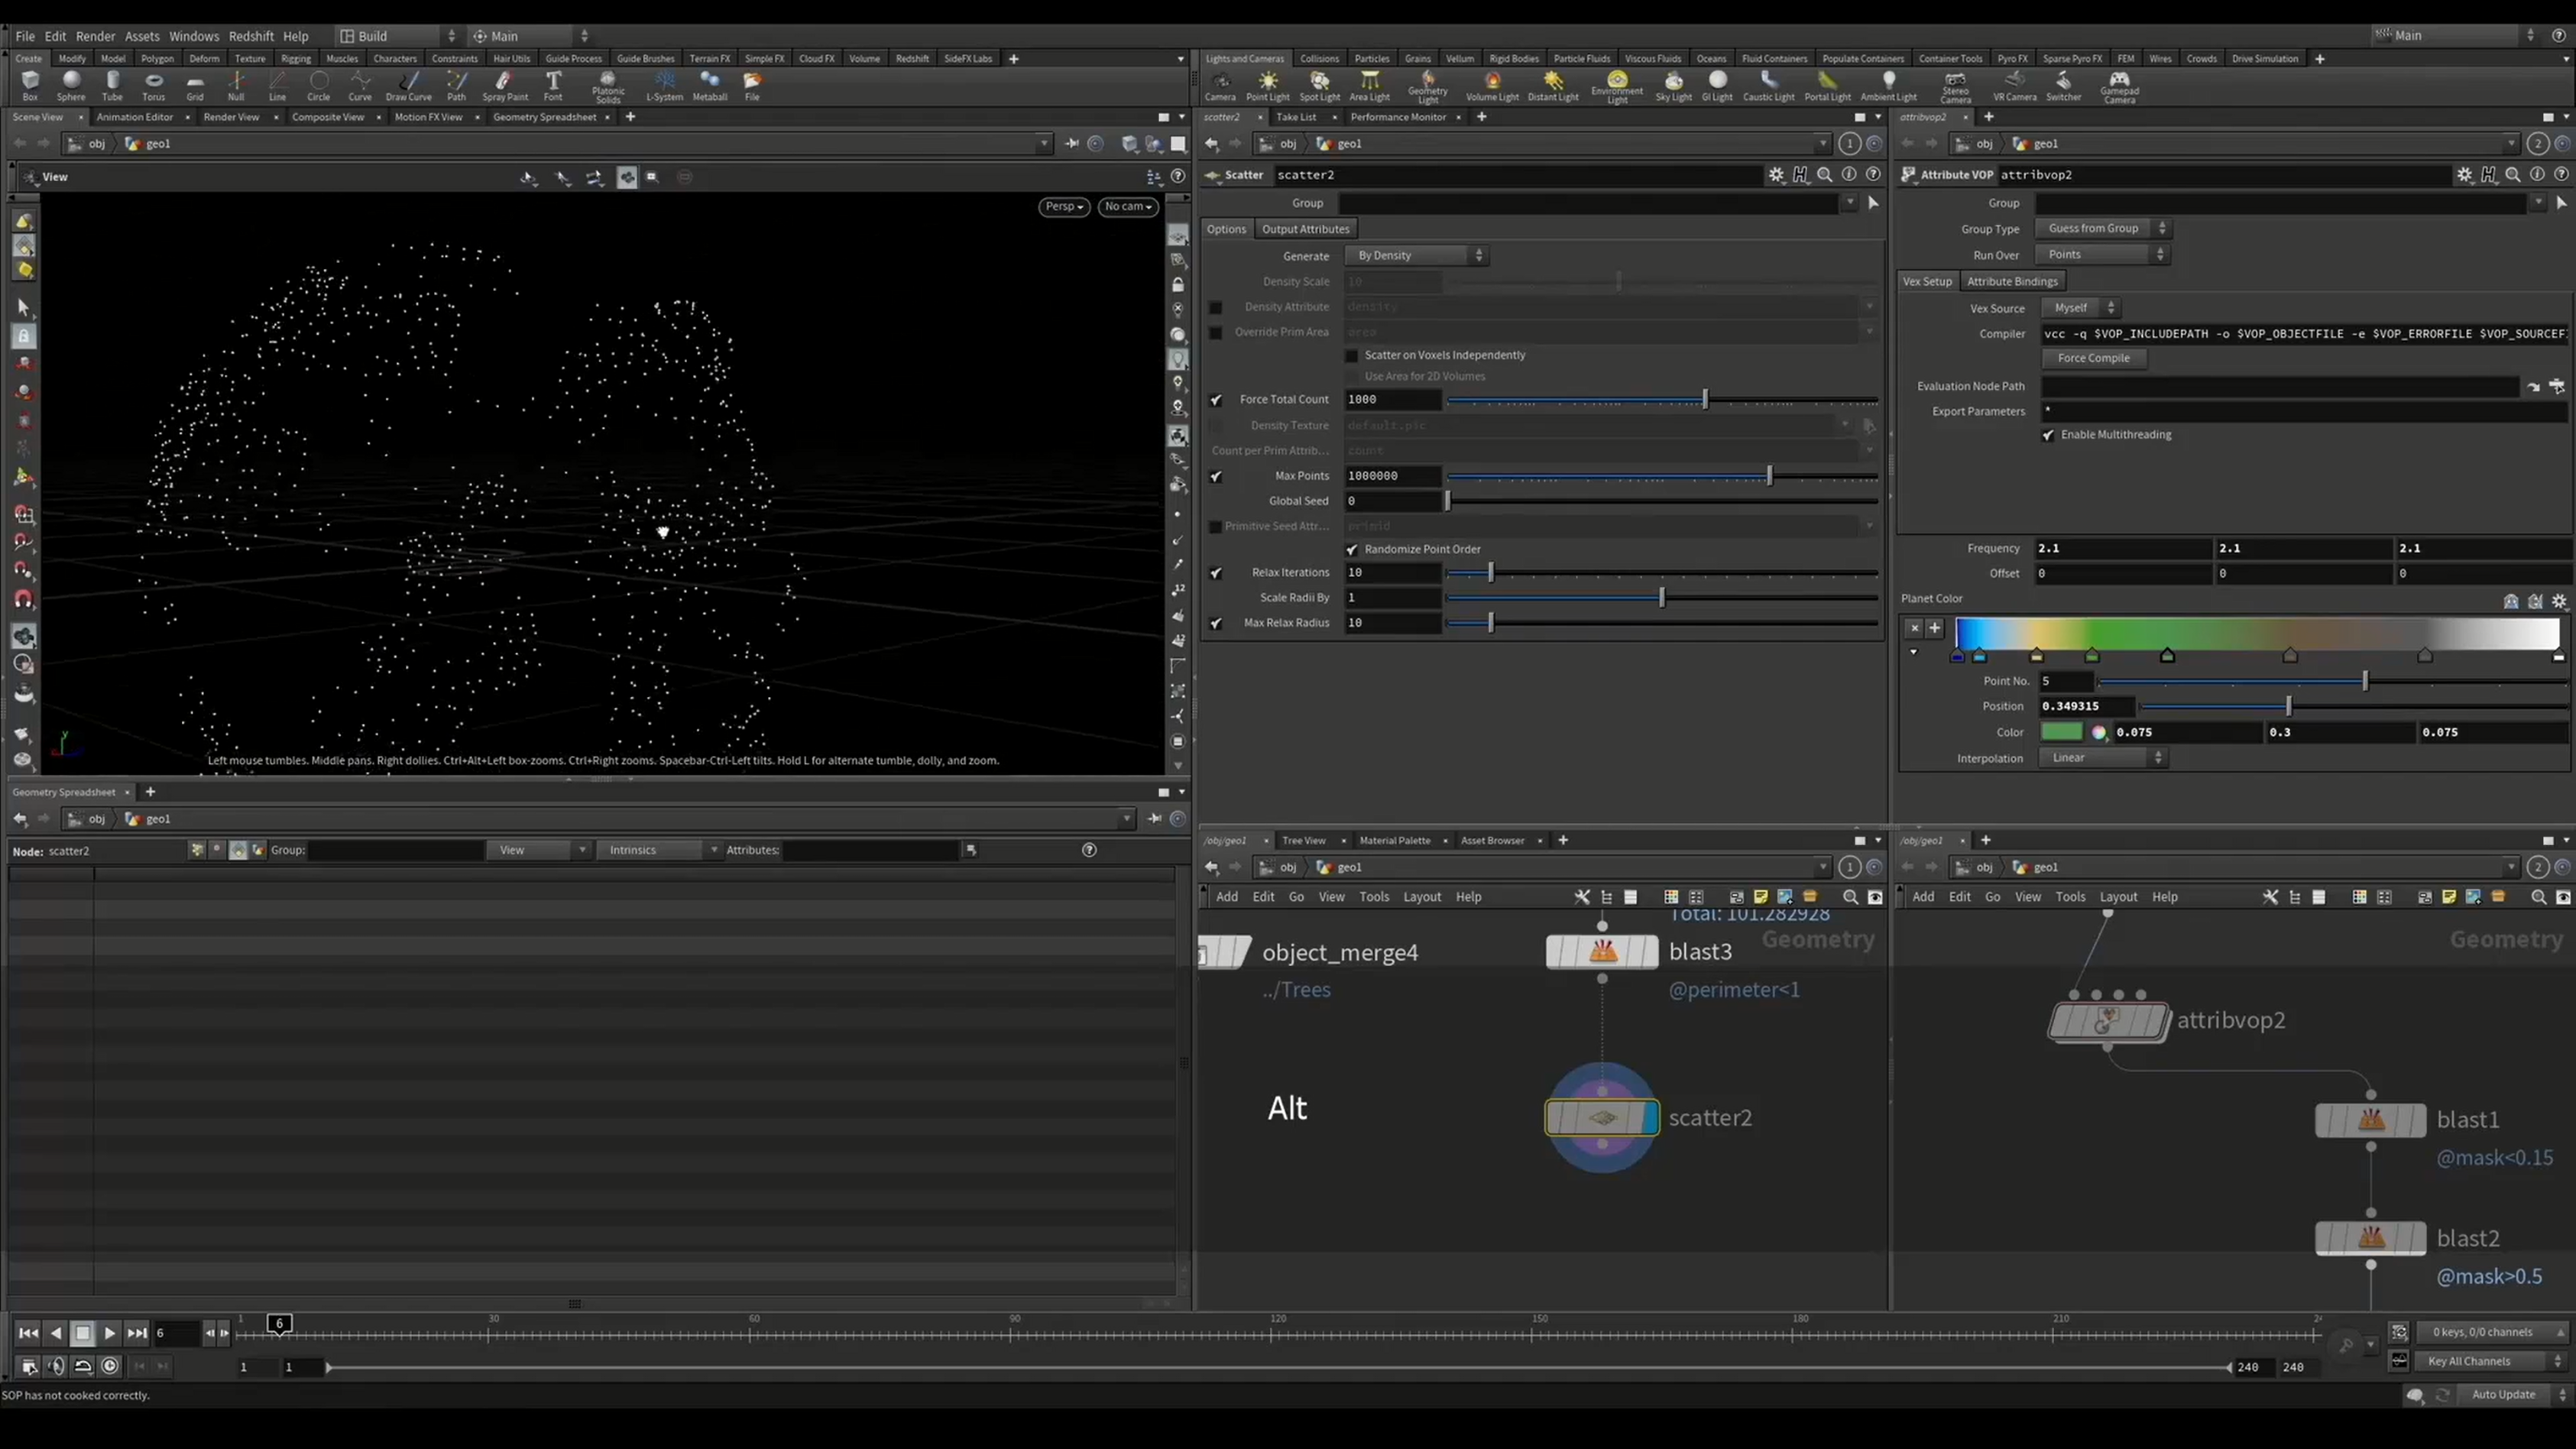Click the Force Compile button

click(2093, 358)
